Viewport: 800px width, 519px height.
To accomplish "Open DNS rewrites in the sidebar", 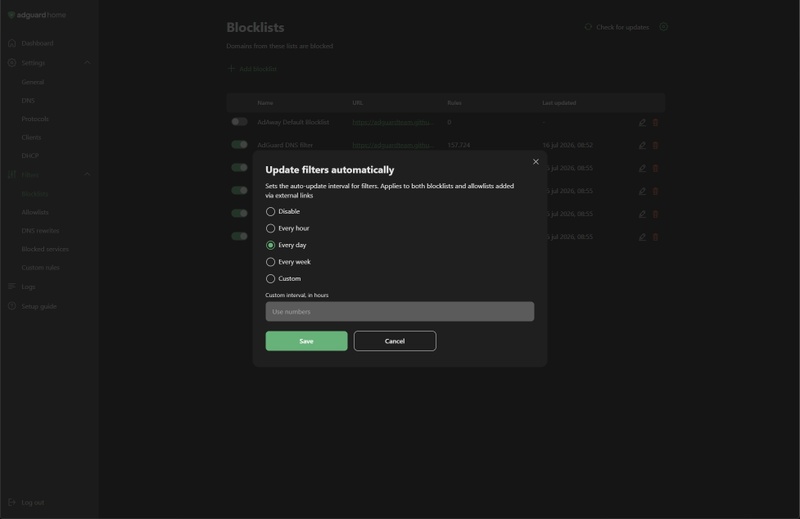I will pos(40,231).
